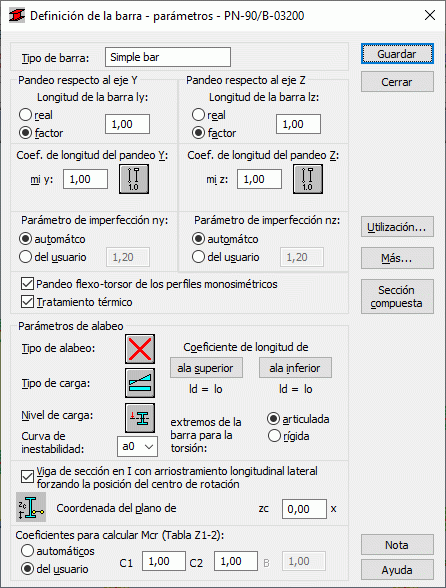Close the dialog with the X button
The height and width of the screenshot is (588, 446).
[x=430, y=15]
